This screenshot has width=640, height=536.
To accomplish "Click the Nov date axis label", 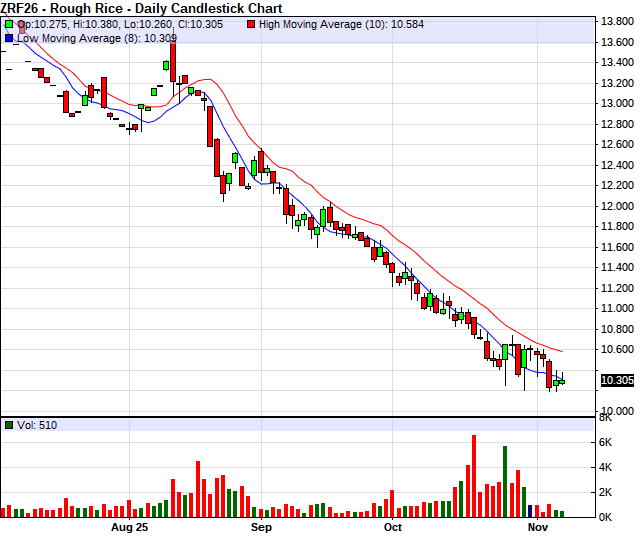I will point(538,526).
